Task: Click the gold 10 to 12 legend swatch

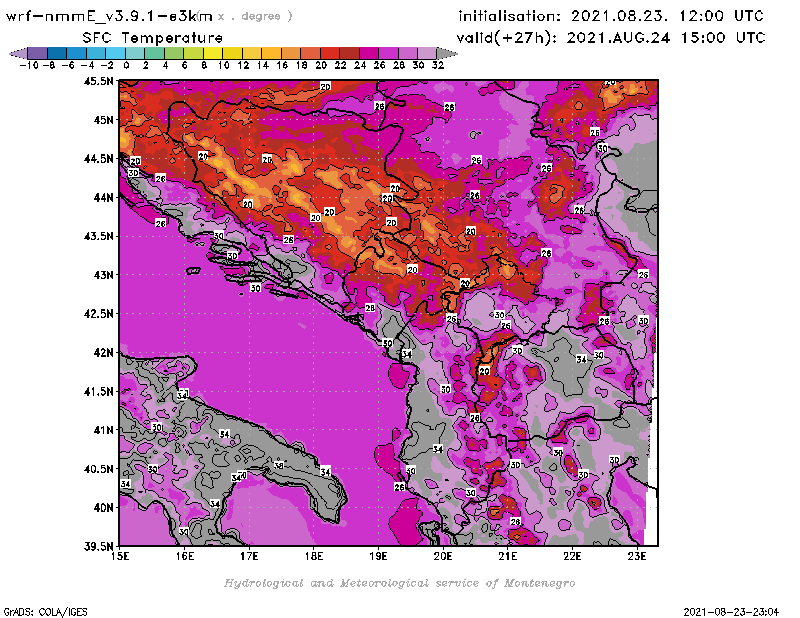Action: coord(232,53)
